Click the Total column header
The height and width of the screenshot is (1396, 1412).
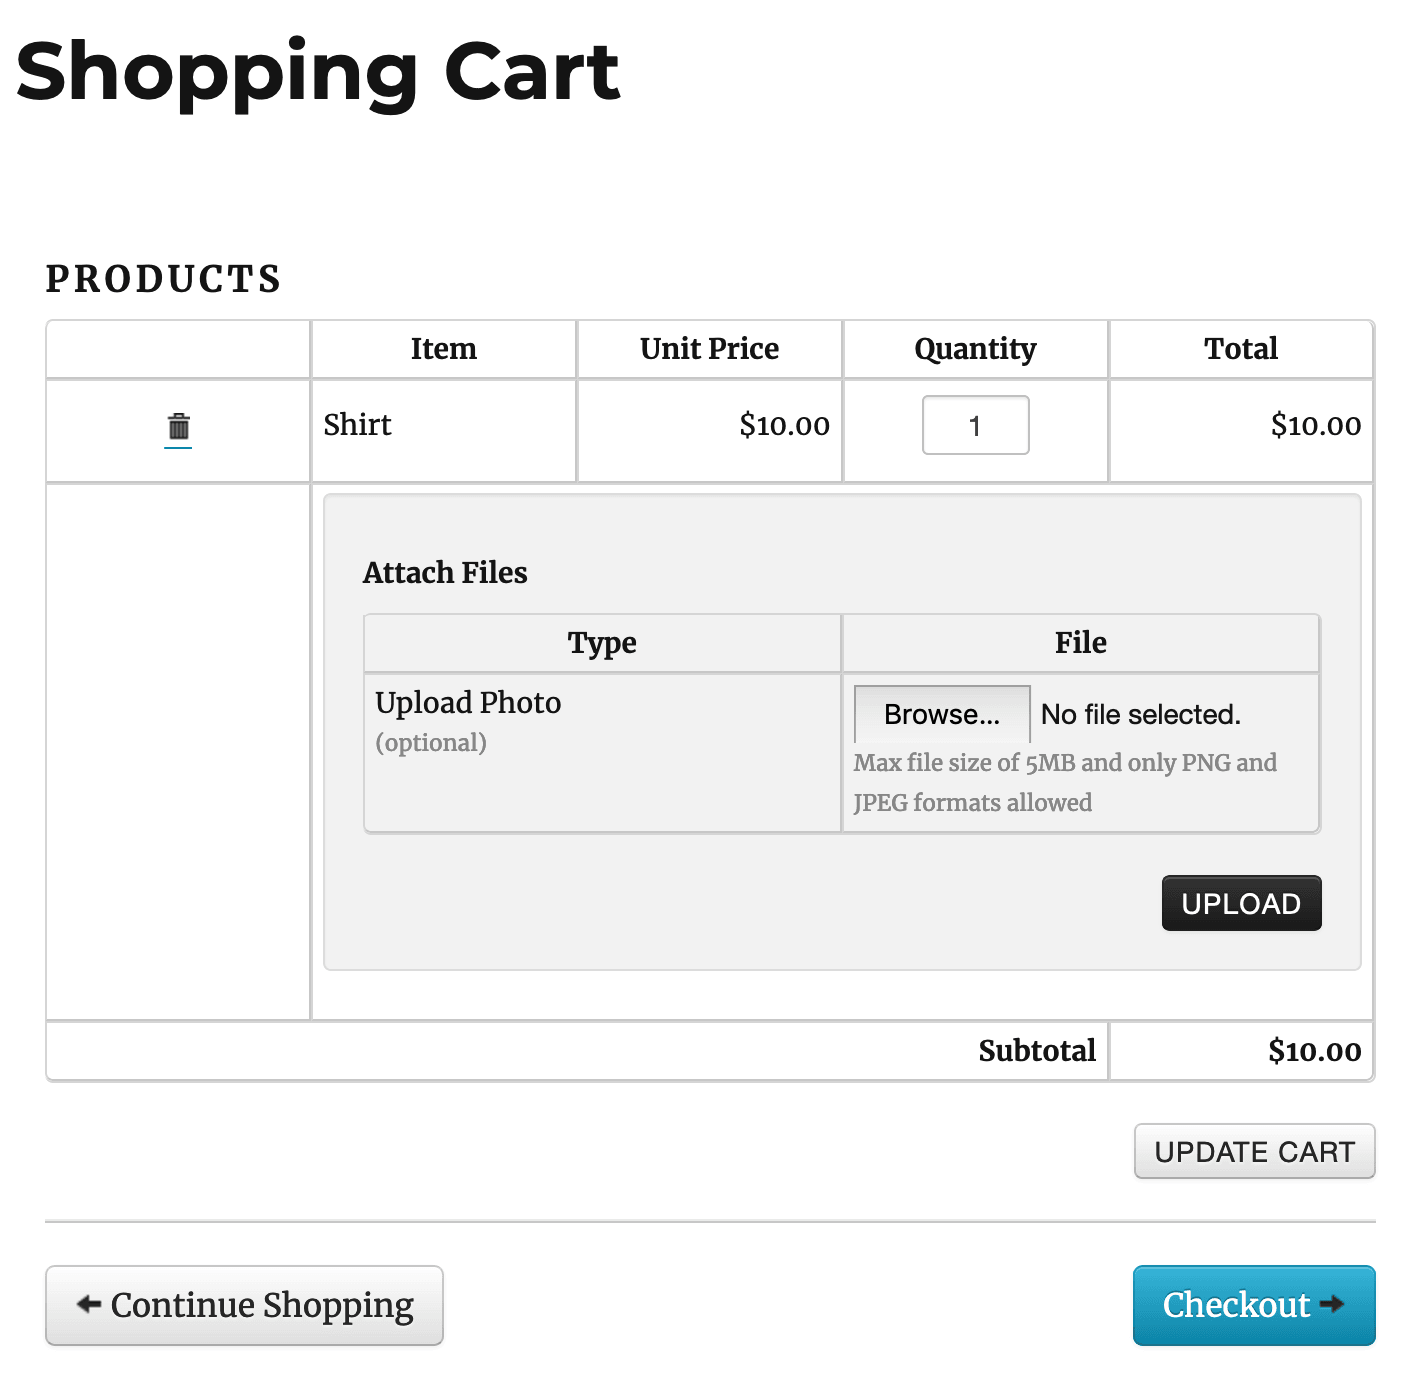(1241, 348)
